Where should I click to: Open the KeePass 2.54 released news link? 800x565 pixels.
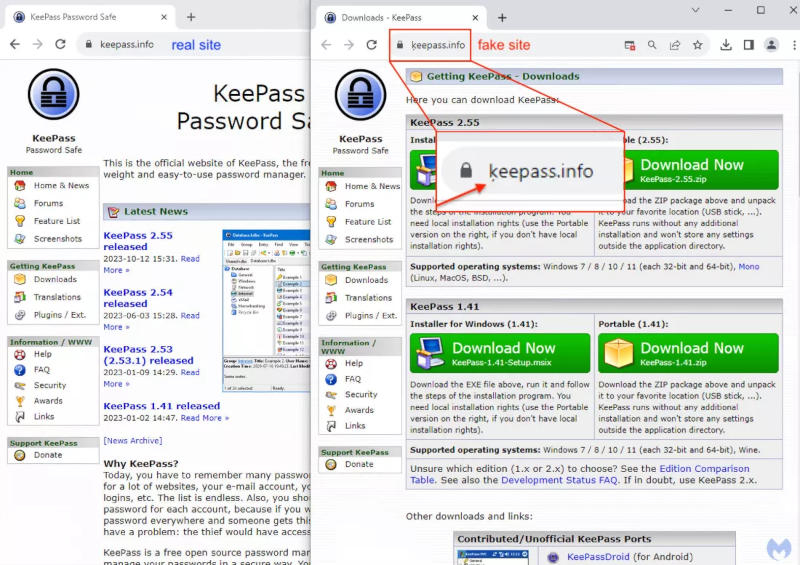pyautogui.click(x=138, y=298)
